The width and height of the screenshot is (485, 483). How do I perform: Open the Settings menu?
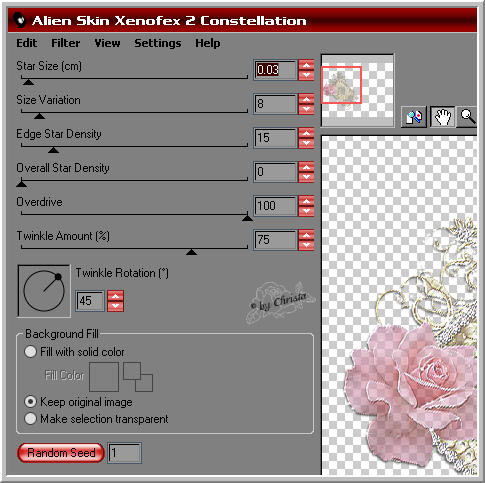point(158,43)
